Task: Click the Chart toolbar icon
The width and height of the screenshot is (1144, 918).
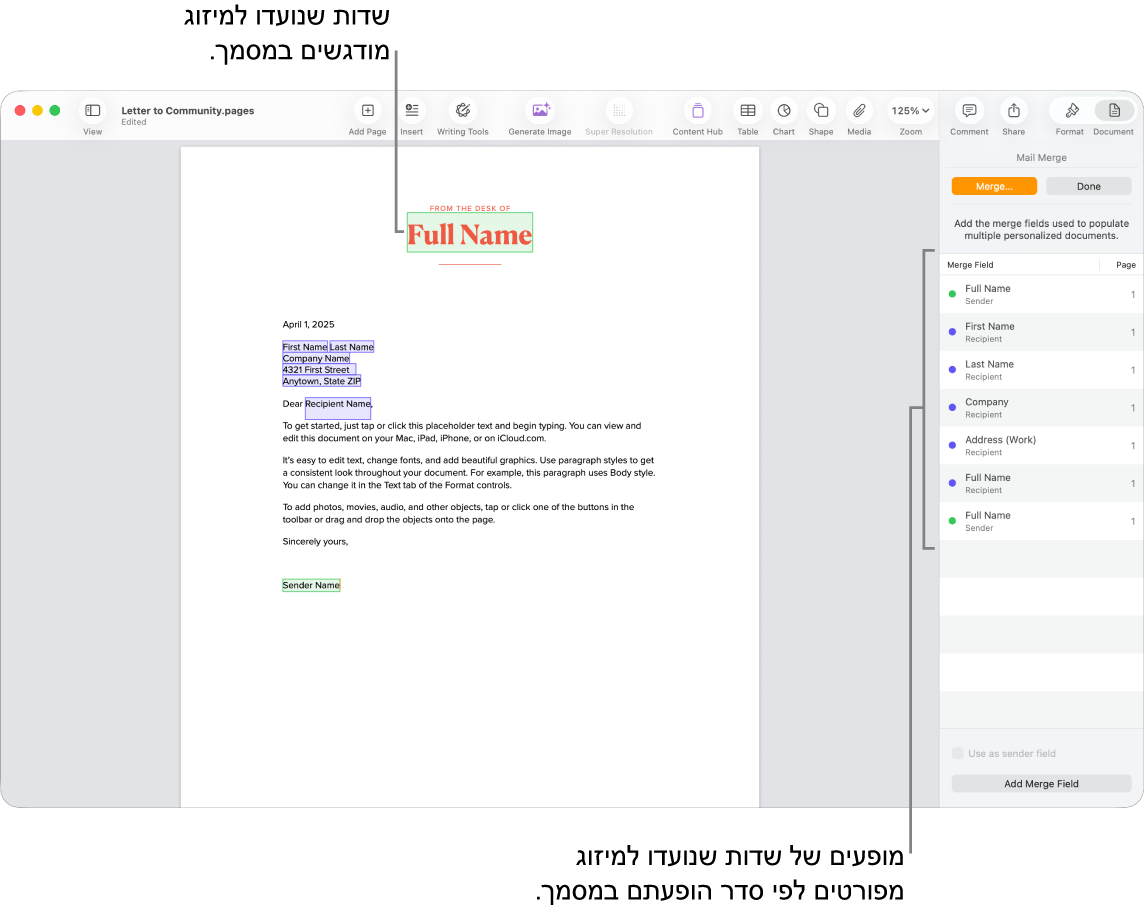Action: coord(784,111)
